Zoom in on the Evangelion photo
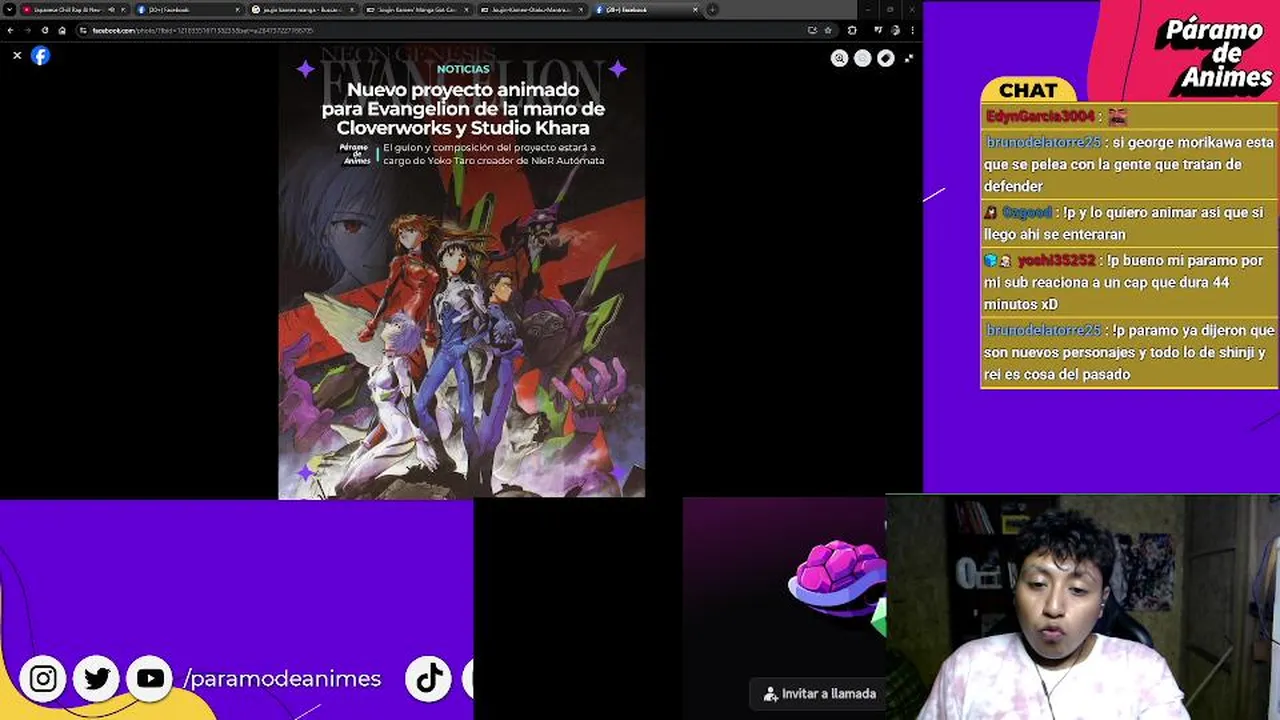The width and height of the screenshot is (1280, 720). point(839,58)
